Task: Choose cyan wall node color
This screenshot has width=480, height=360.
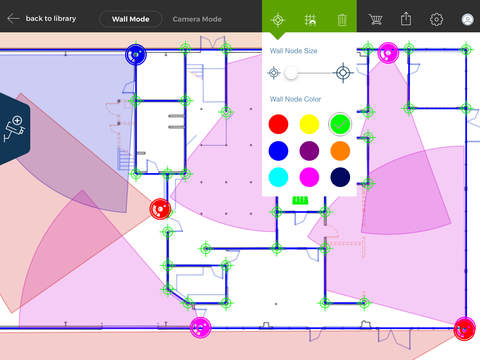Action: coord(278,177)
